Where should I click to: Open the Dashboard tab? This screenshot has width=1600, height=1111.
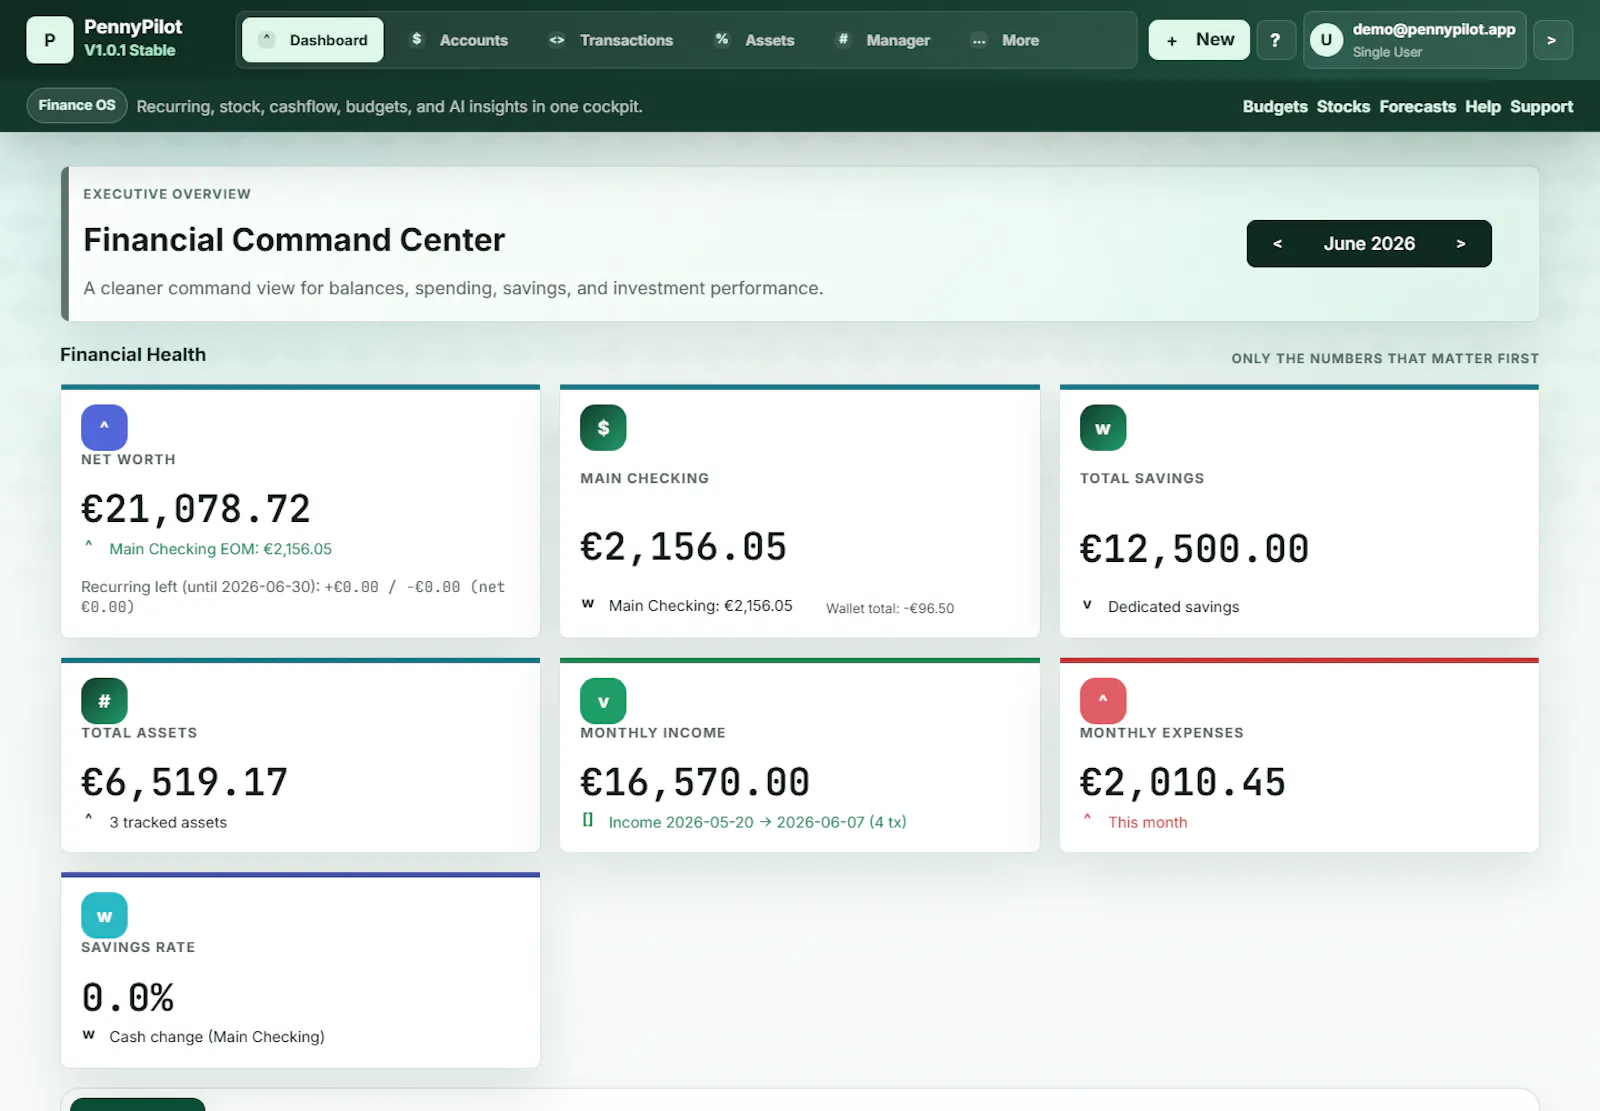pyautogui.click(x=313, y=40)
